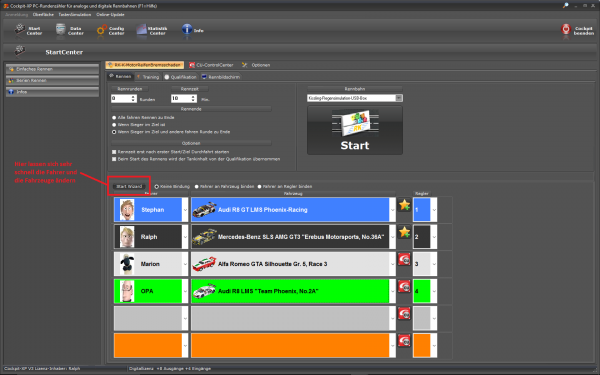Click the red controller icon in OPA's row
This screenshot has height=375, width=600.
tap(404, 287)
